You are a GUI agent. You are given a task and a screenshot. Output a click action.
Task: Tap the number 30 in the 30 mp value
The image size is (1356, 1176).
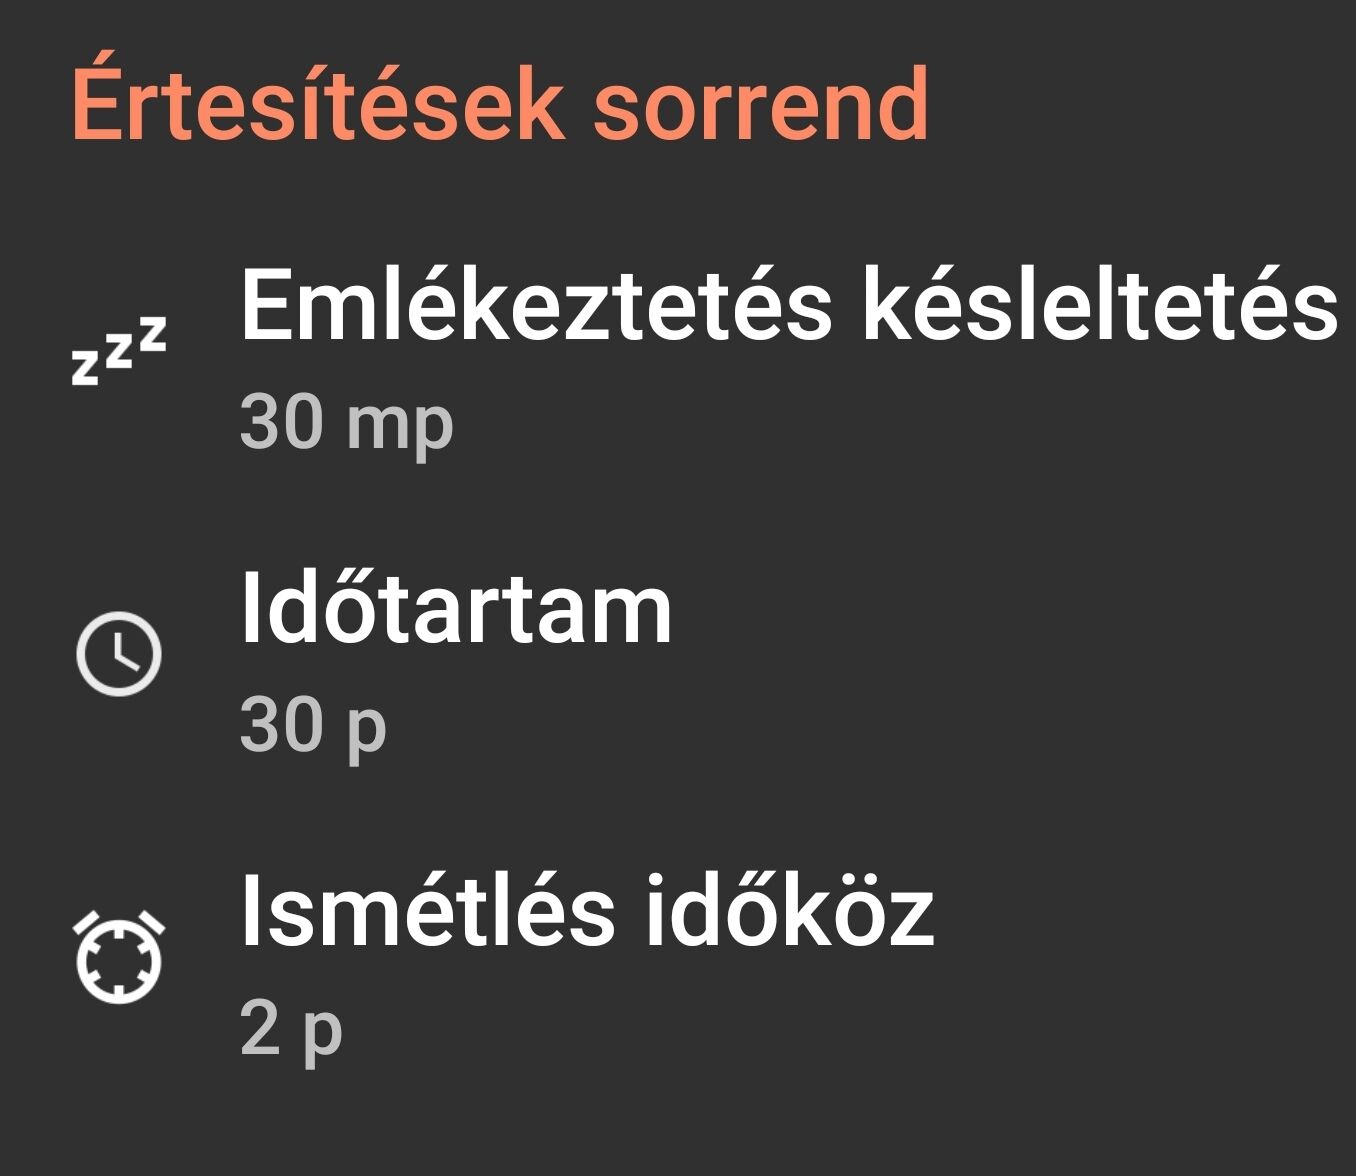coord(281,424)
